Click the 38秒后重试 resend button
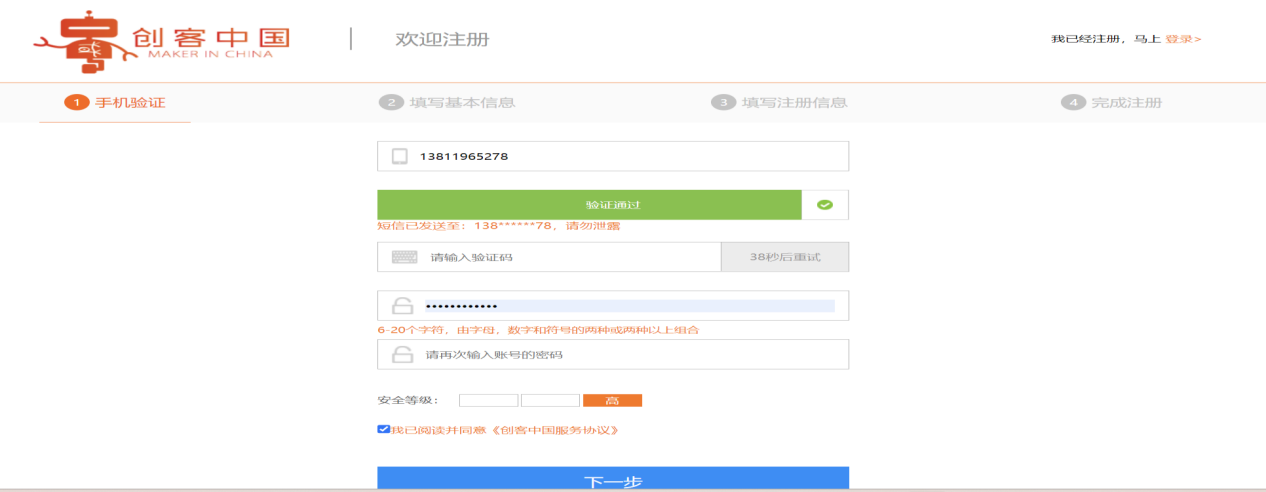1266x492 pixels. tap(785, 257)
